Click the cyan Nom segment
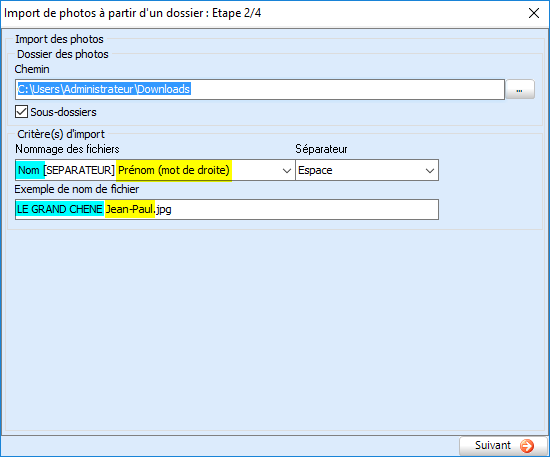This screenshot has width=550, height=457. pos(30,170)
